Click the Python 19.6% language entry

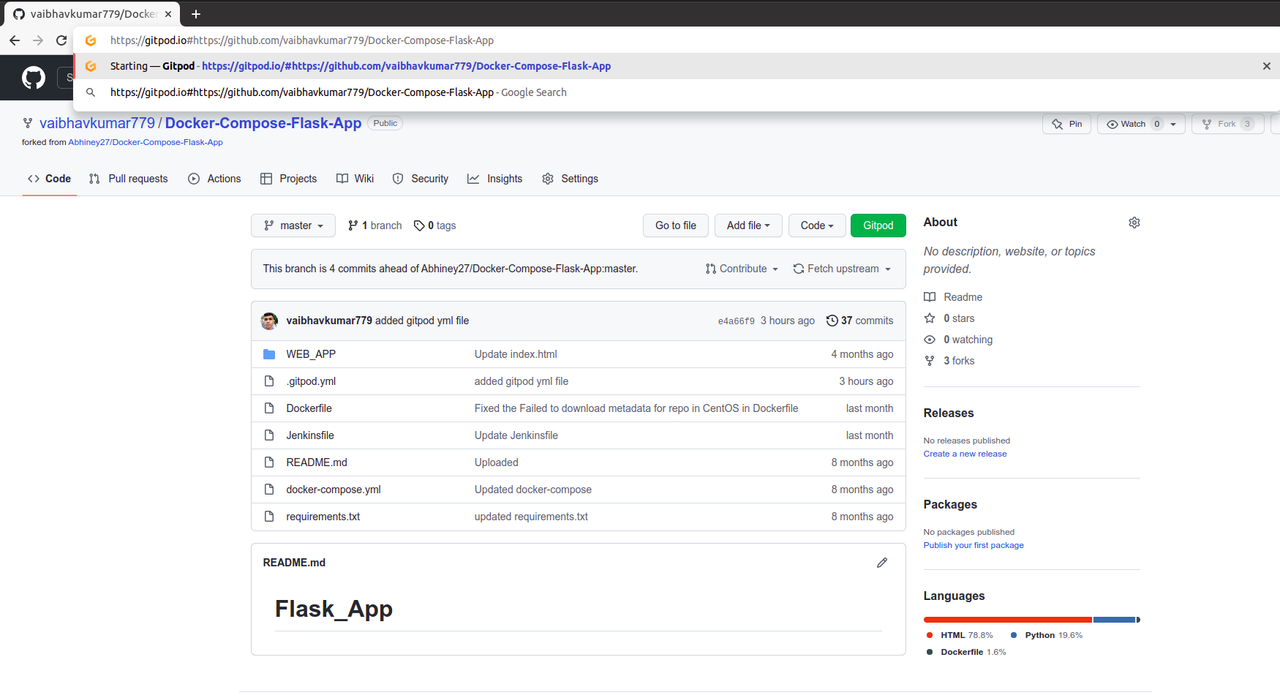point(1046,635)
